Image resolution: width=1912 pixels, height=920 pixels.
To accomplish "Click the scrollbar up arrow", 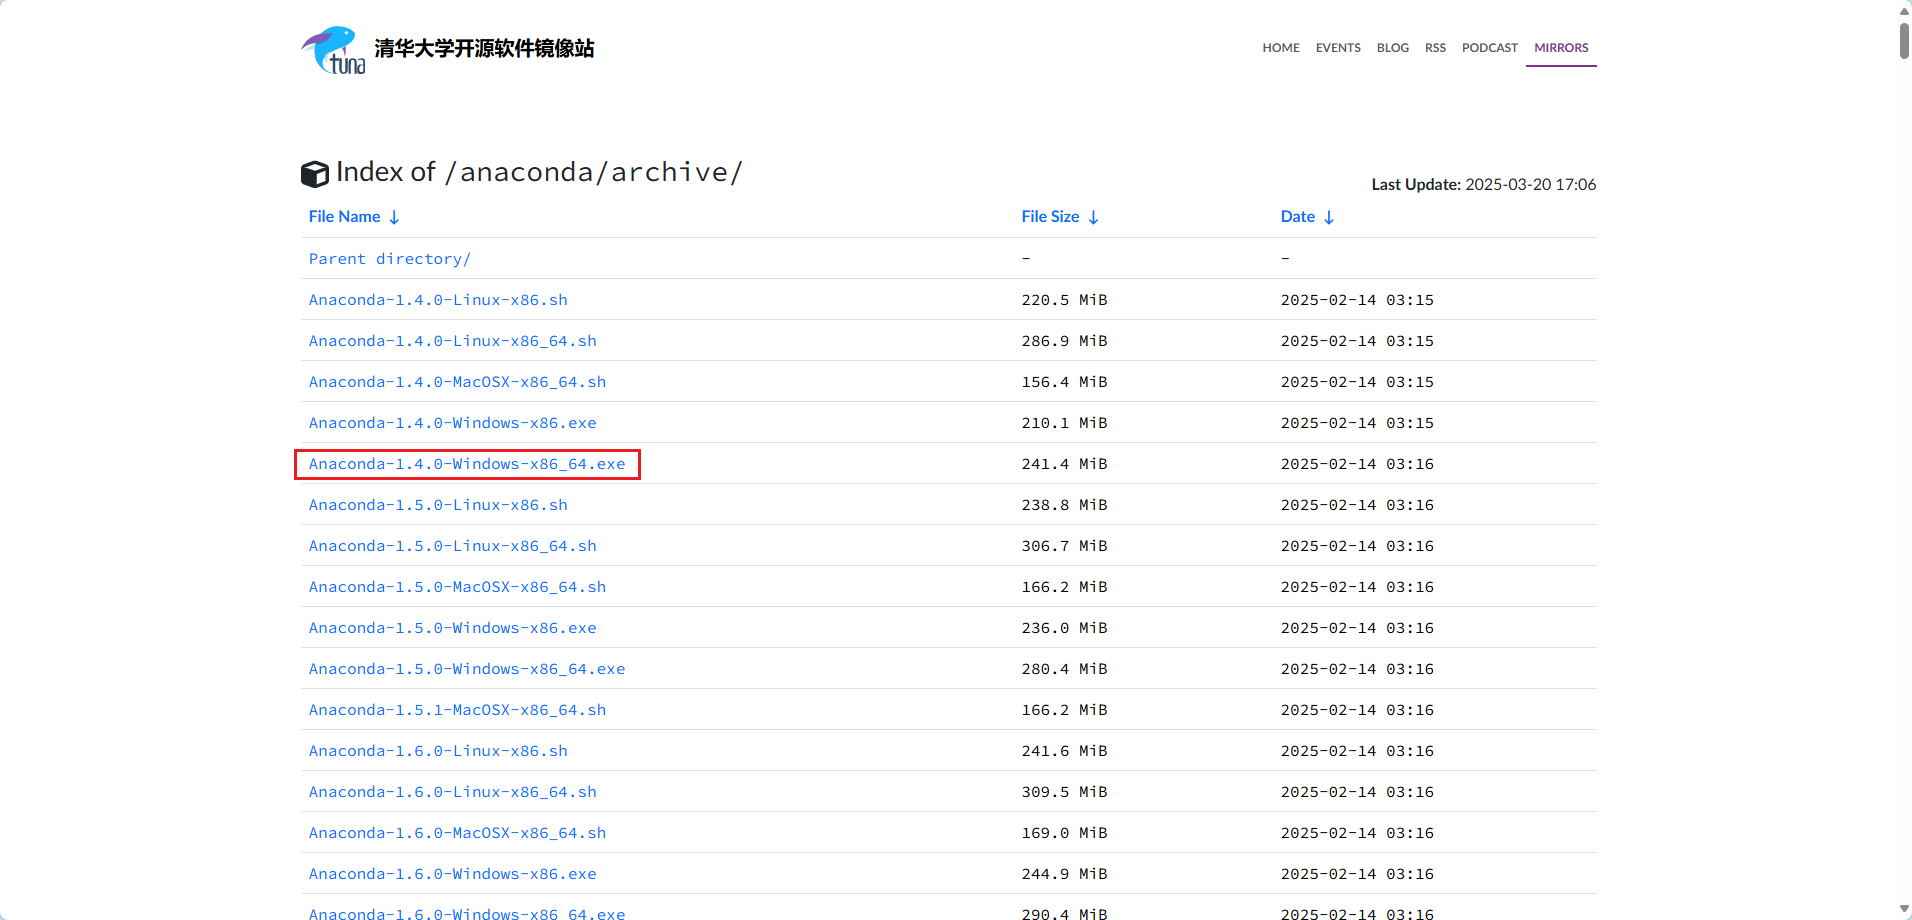I will (1902, 10).
